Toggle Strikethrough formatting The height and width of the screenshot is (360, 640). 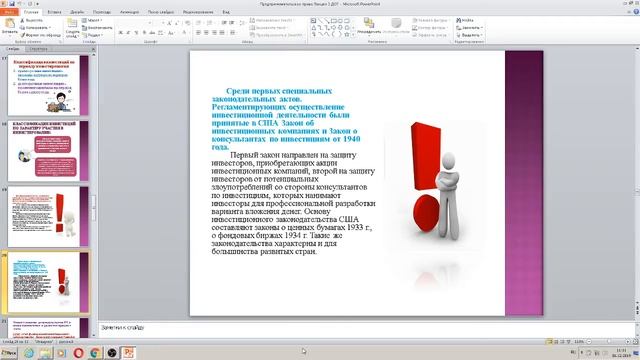tap(152, 33)
